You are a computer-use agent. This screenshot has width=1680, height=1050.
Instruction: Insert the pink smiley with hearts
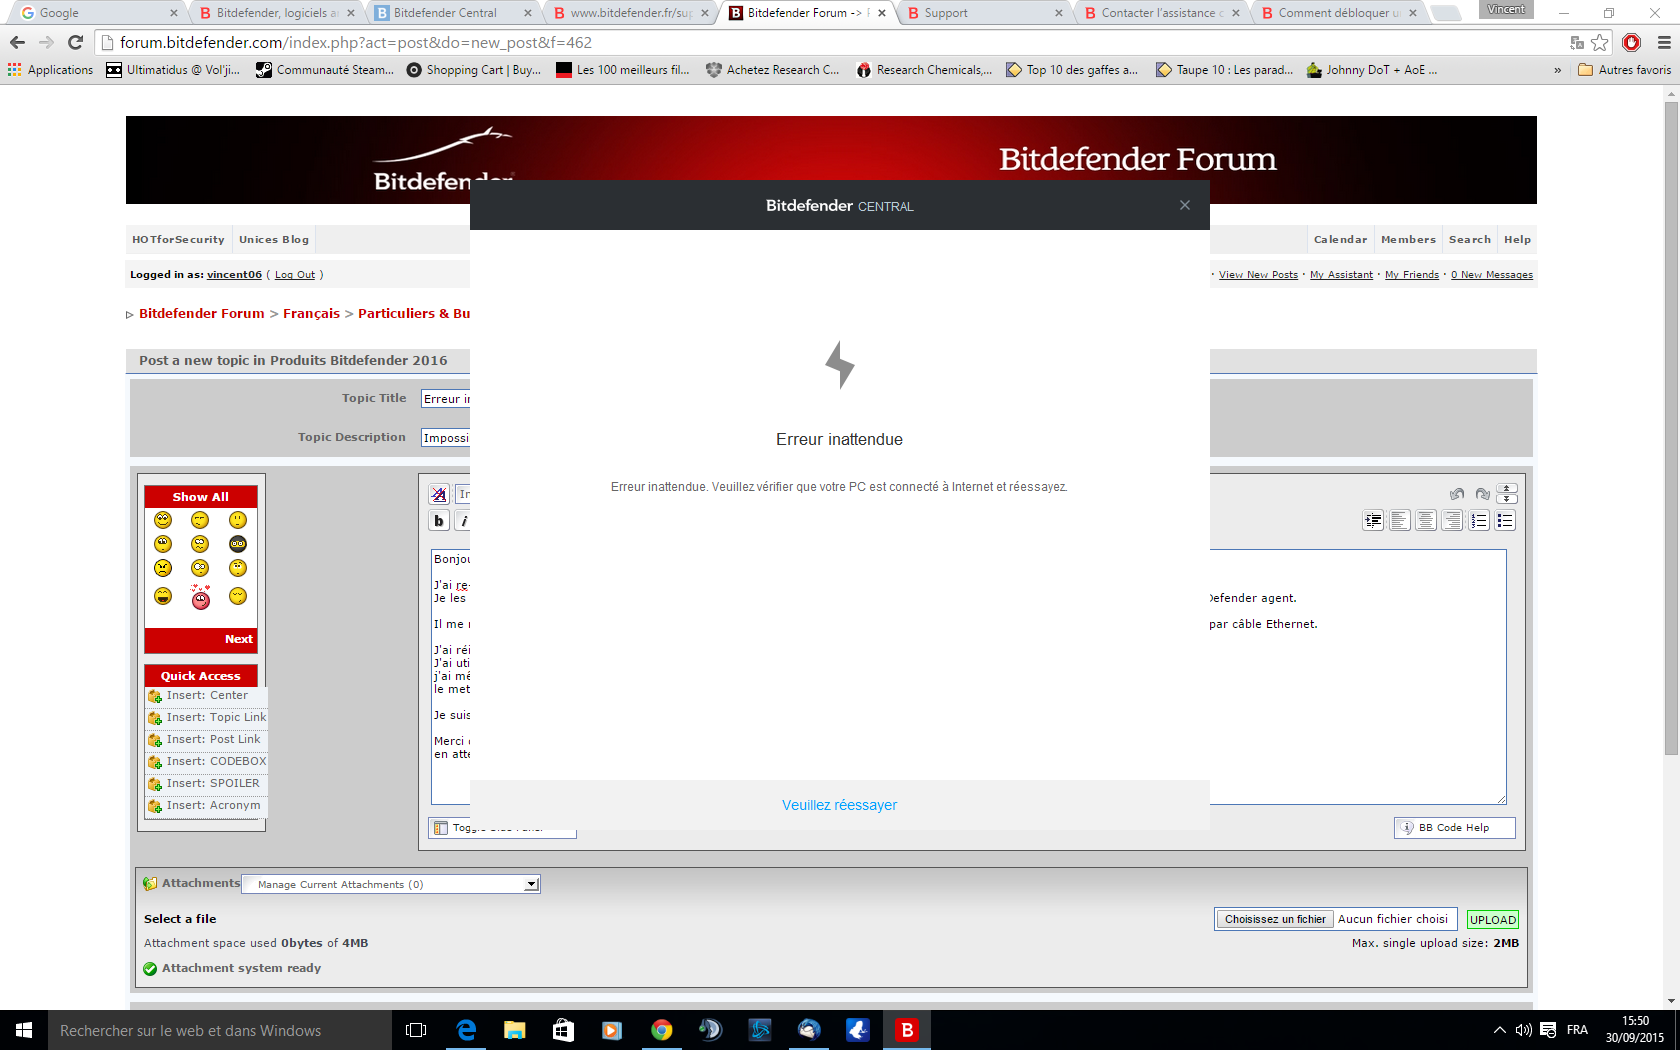tap(201, 597)
